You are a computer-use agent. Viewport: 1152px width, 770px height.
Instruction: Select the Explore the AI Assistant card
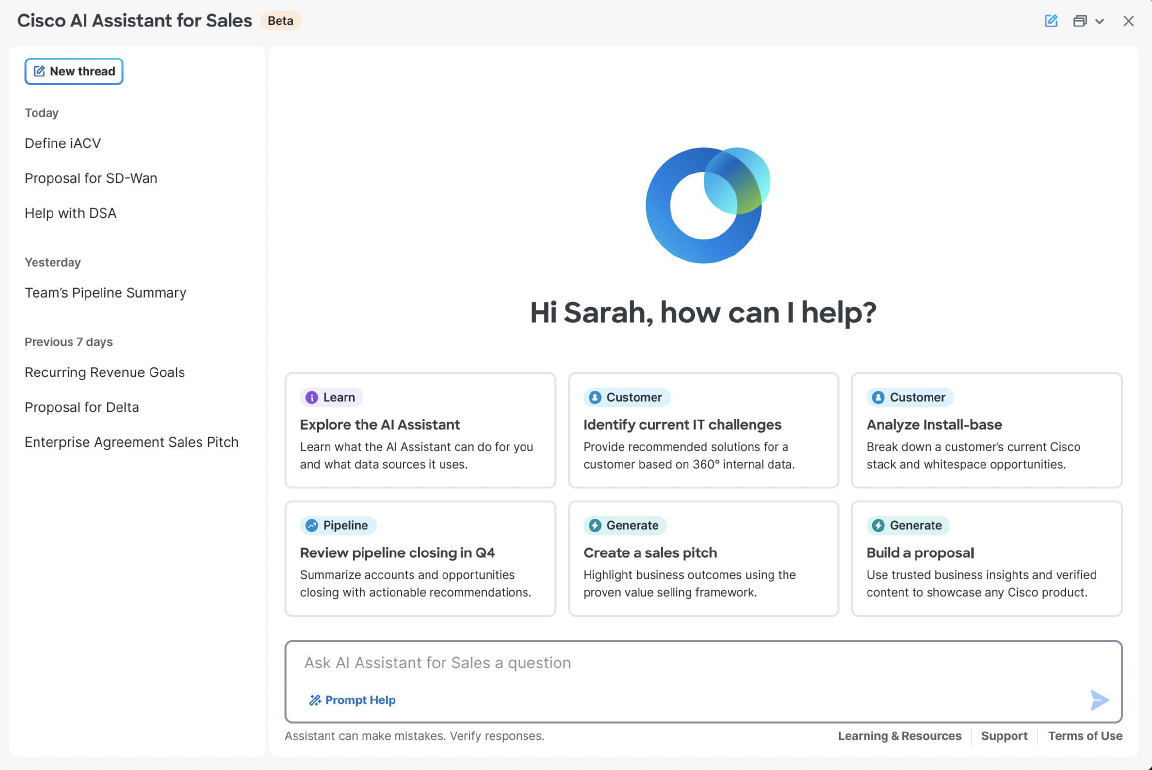coord(420,430)
